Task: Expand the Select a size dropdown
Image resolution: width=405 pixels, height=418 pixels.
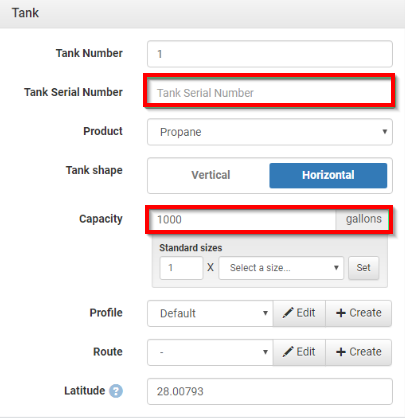Action: 281,268
